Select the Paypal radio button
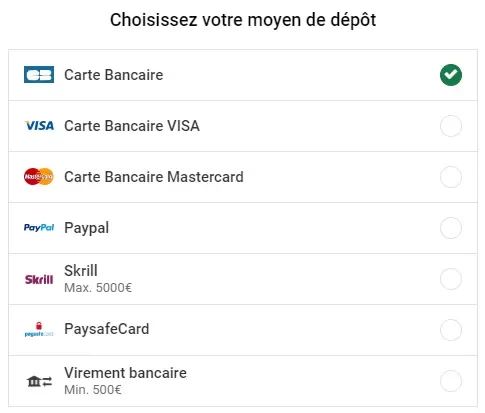Screen dimensions: 485x413 coord(451,228)
